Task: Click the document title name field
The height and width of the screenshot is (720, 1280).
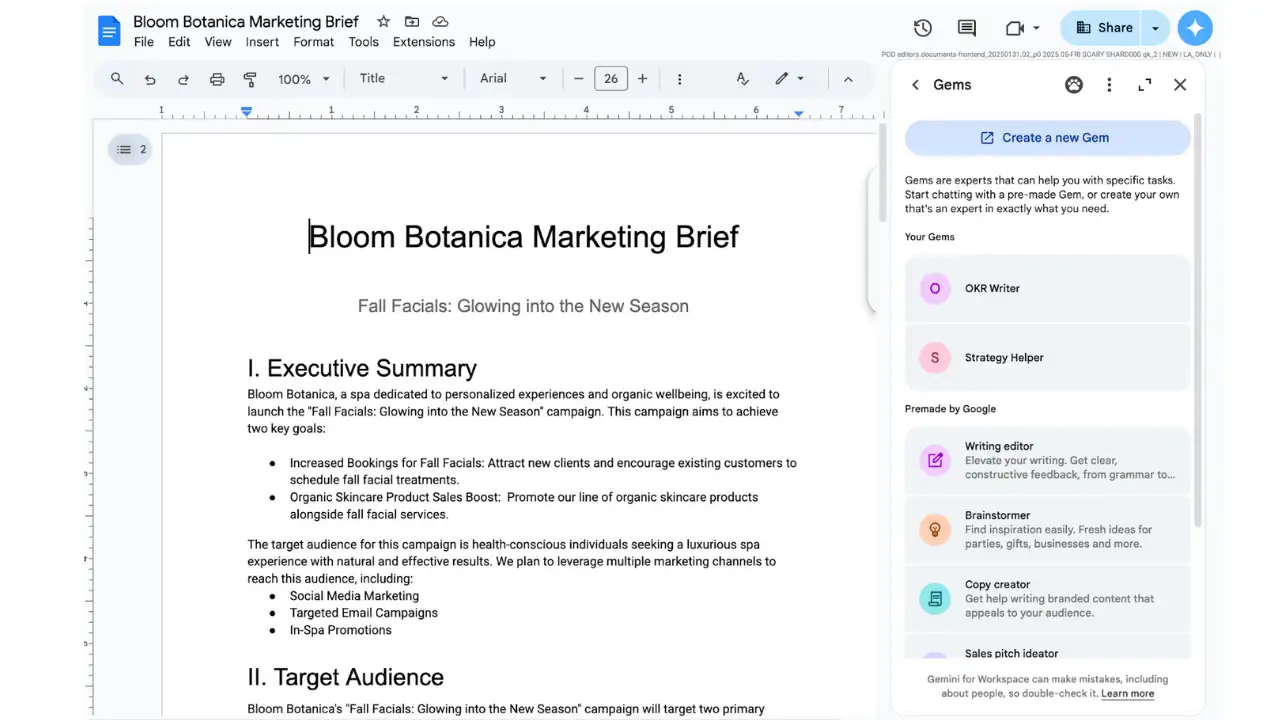Action: tap(246, 22)
